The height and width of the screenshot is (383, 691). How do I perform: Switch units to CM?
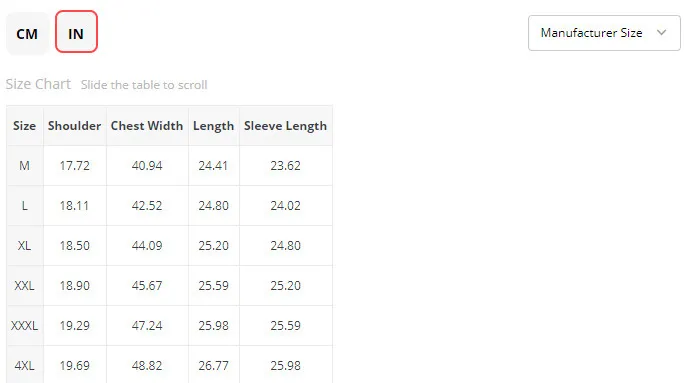(x=27, y=33)
